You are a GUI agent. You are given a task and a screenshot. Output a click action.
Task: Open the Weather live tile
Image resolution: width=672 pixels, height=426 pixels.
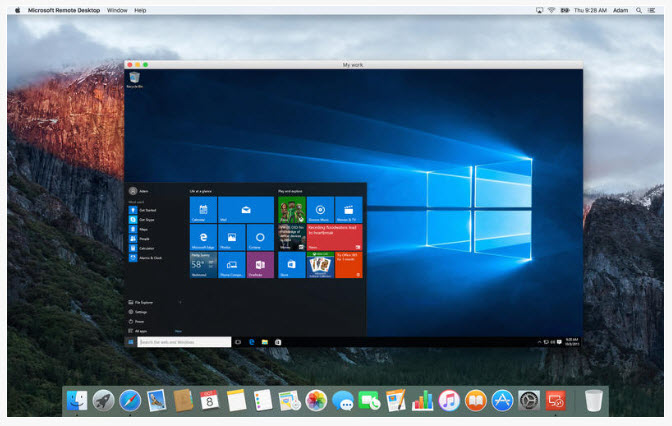click(x=203, y=265)
